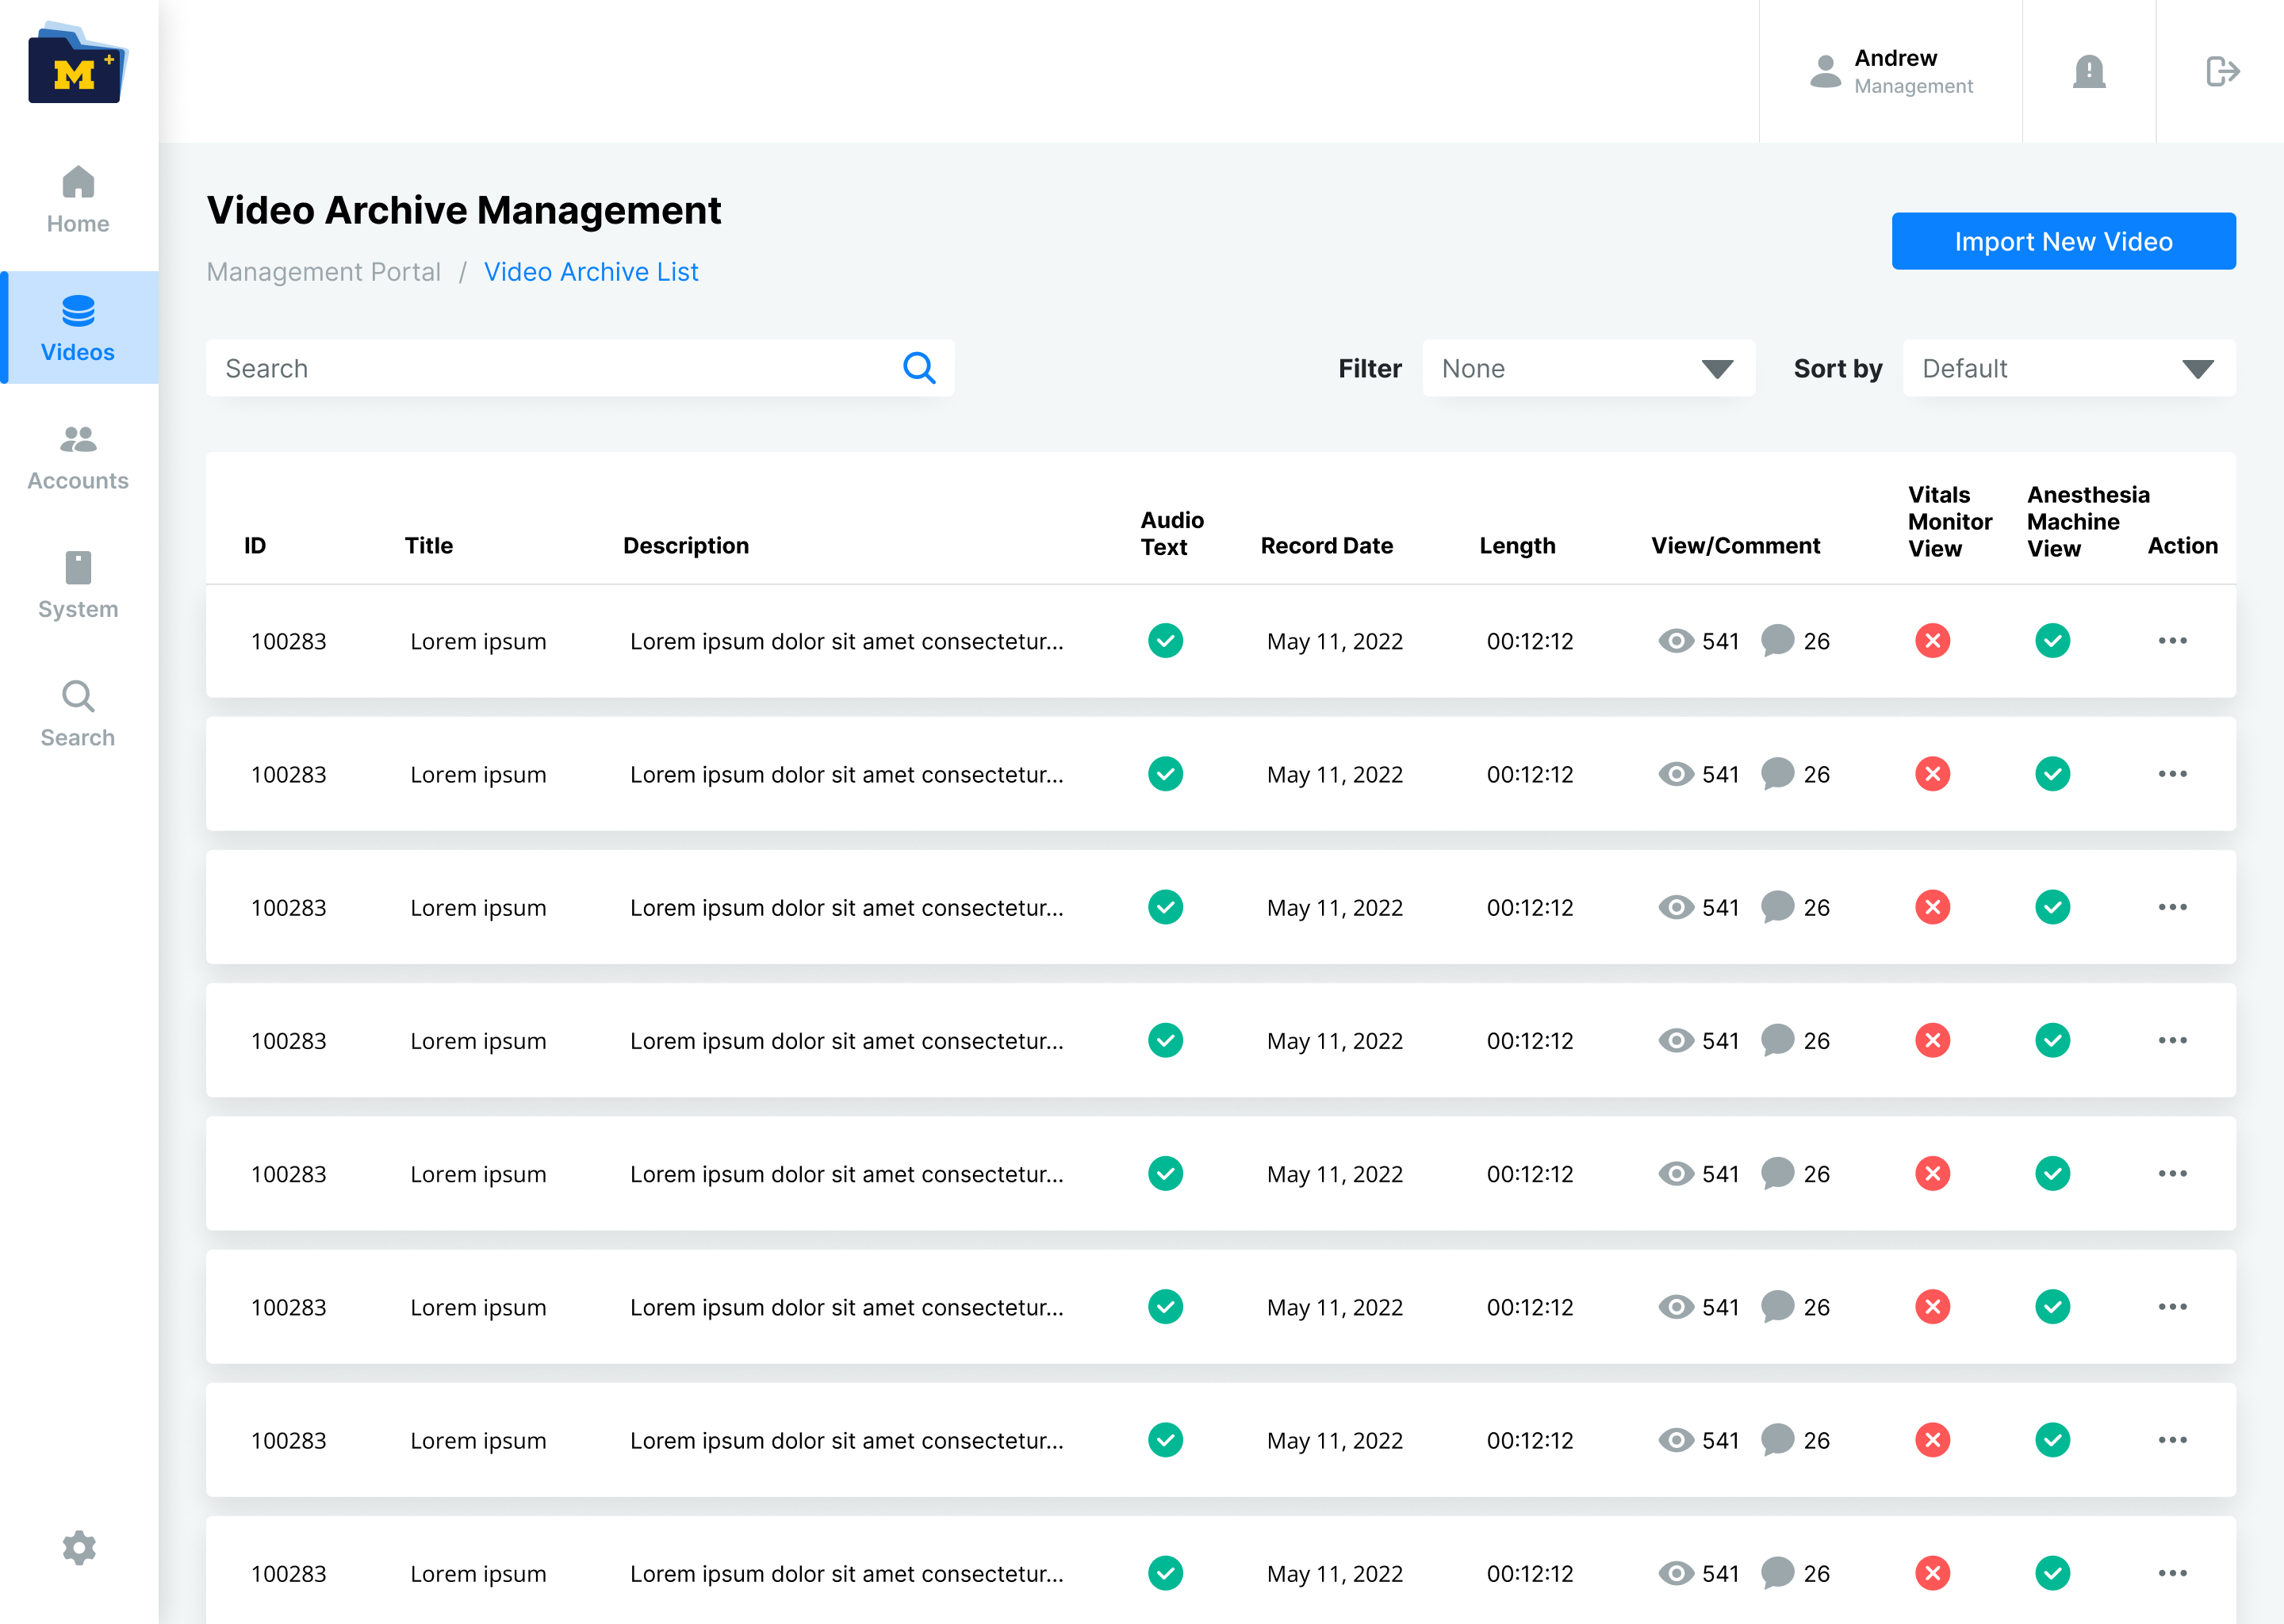The height and width of the screenshot is (1624, 2284).
Task: Click fifth row's description text
Action: (846, 1174)
